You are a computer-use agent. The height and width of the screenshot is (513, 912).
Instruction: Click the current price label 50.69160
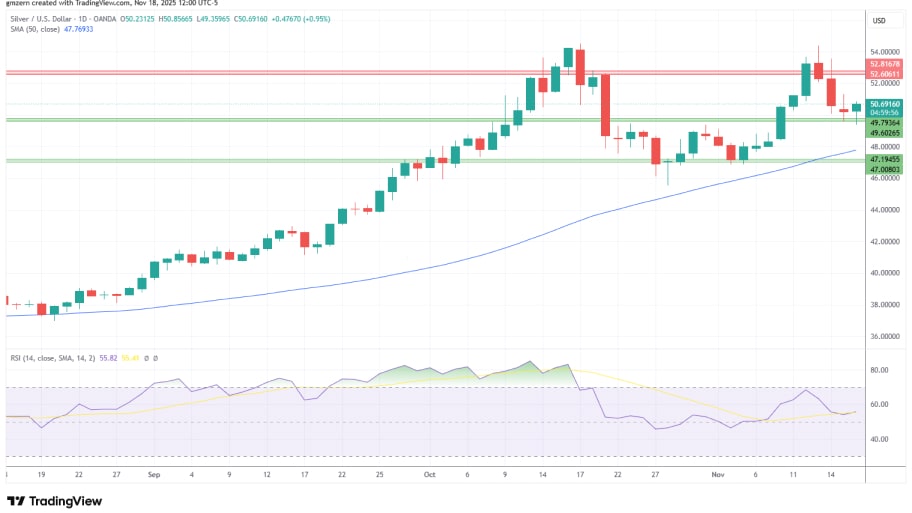[x=885, y=104]
